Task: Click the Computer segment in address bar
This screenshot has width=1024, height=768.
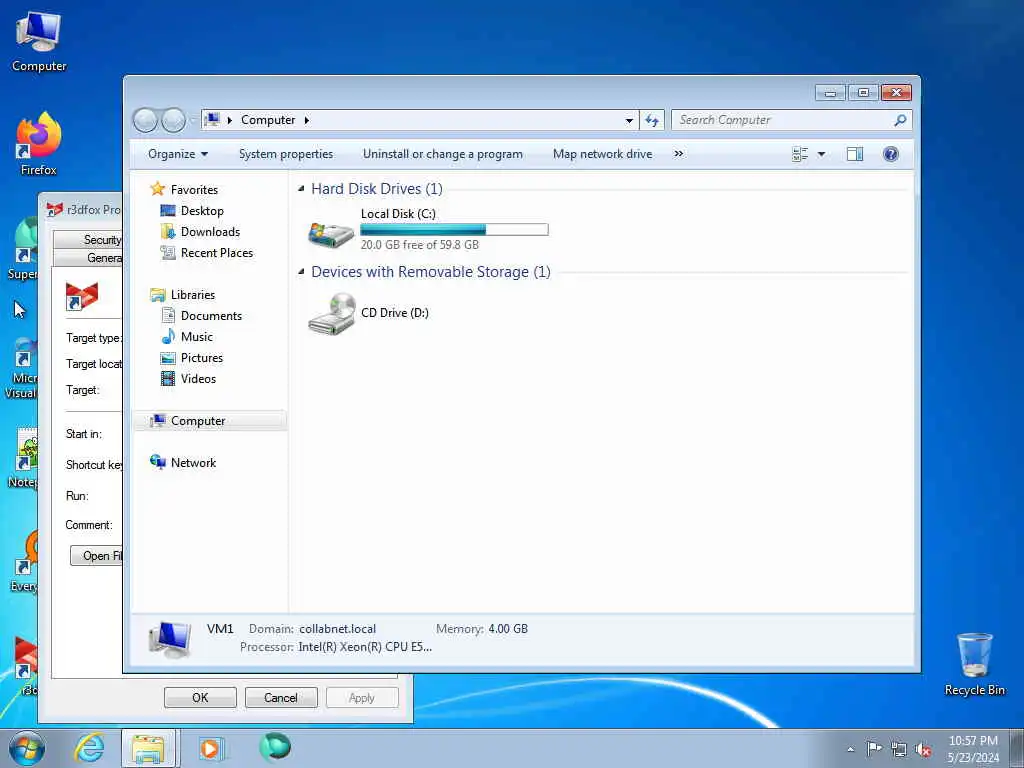Action: 268,120
